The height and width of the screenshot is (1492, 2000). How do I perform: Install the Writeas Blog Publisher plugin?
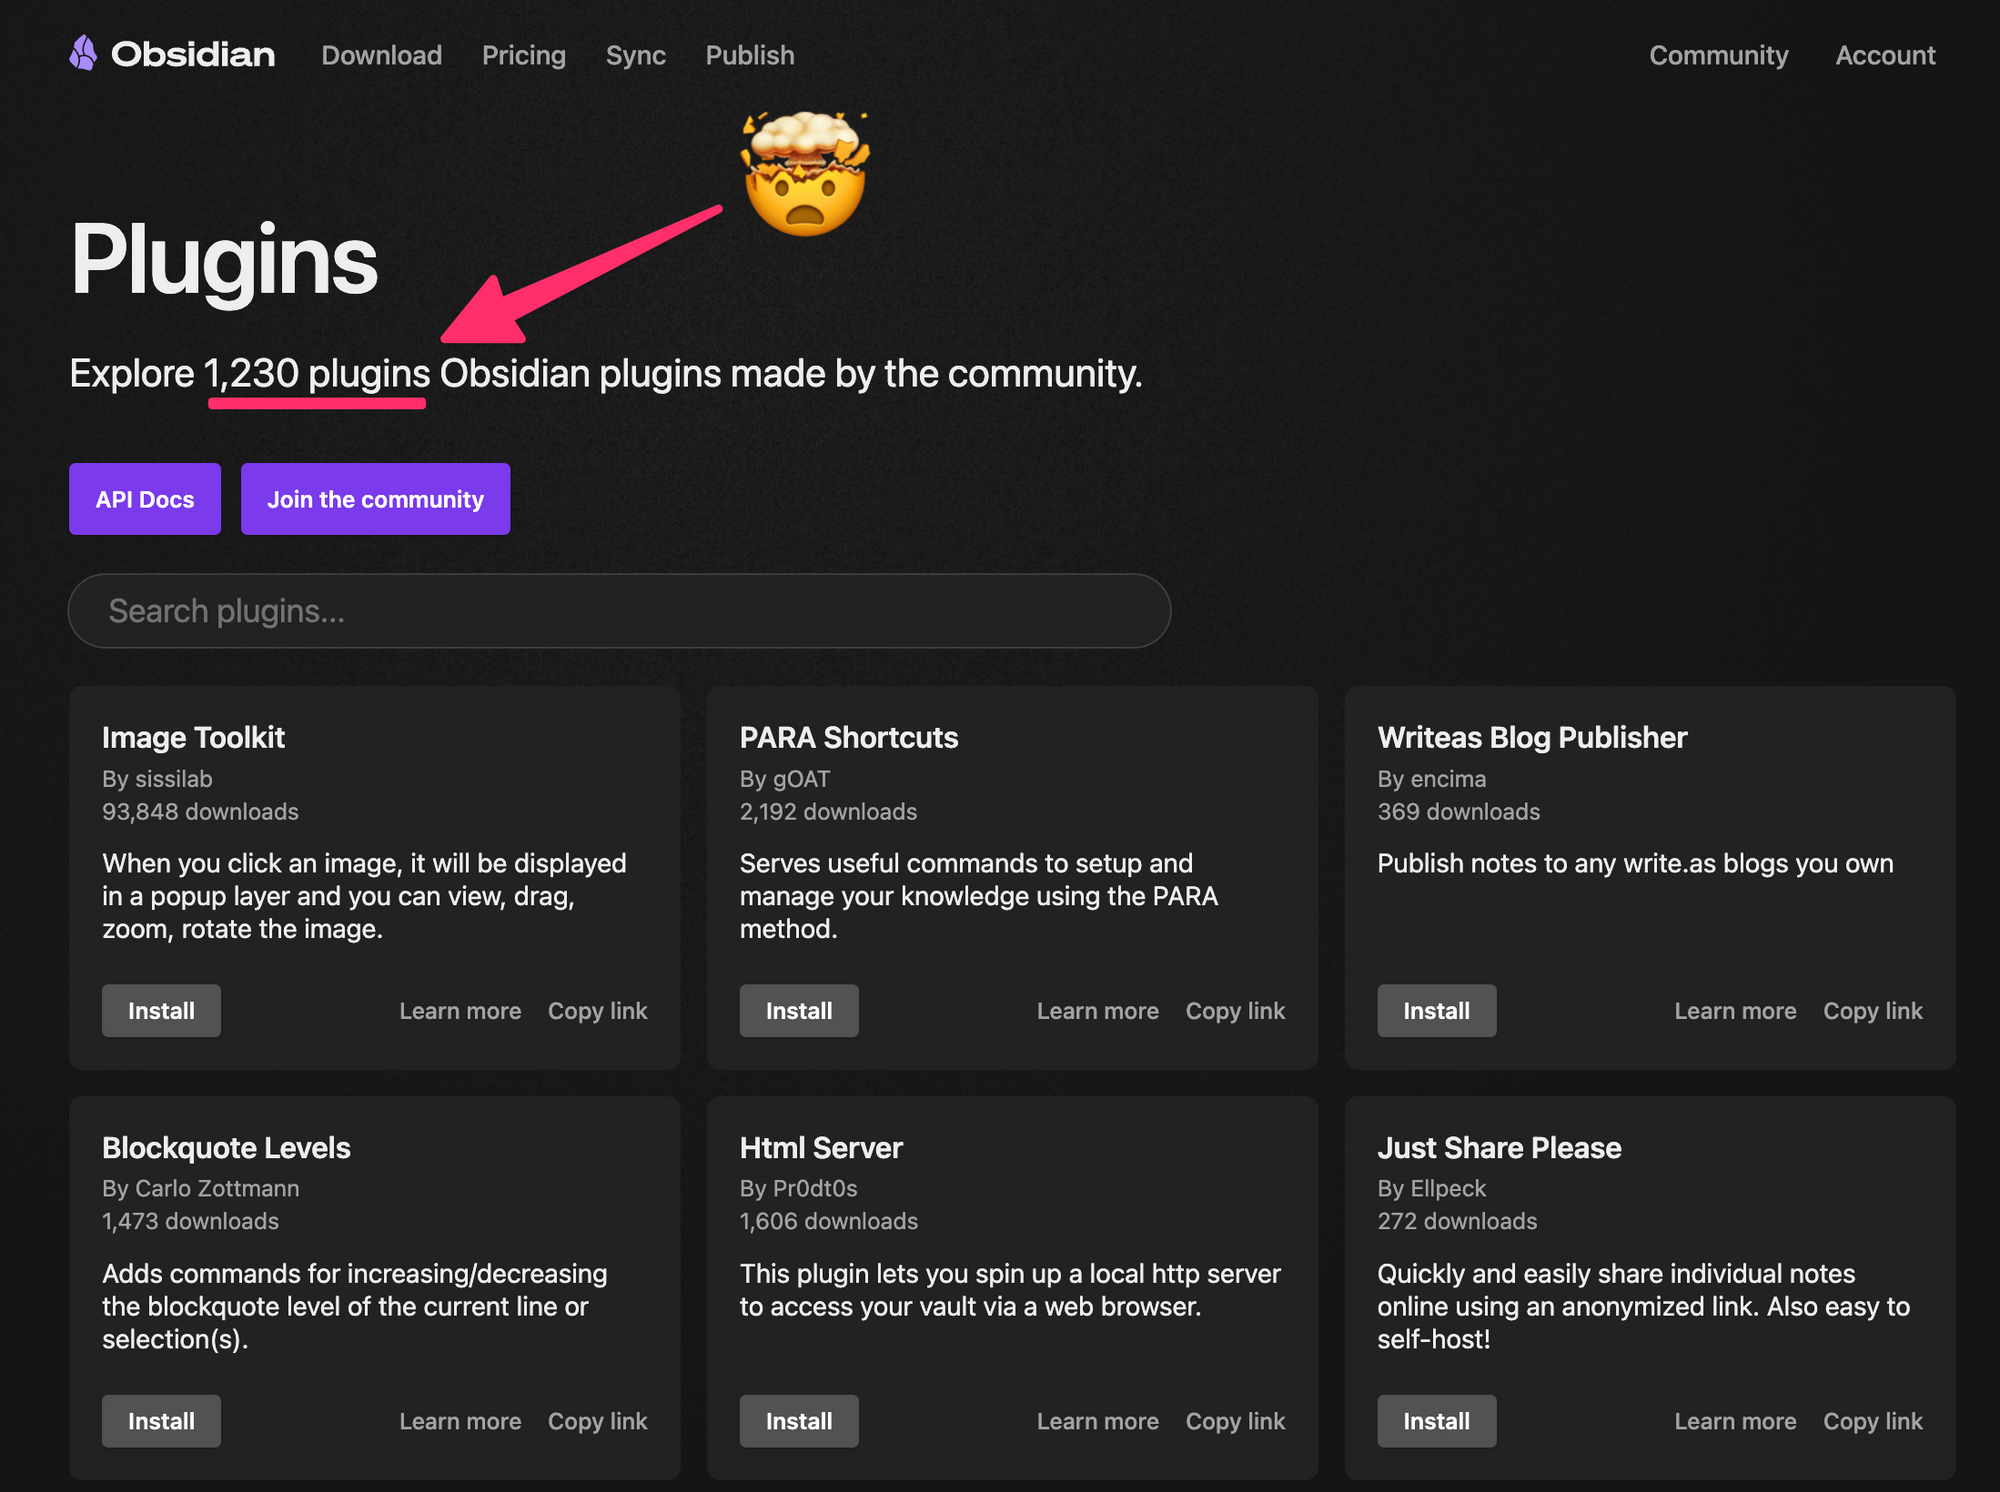click(1436, 1011)
